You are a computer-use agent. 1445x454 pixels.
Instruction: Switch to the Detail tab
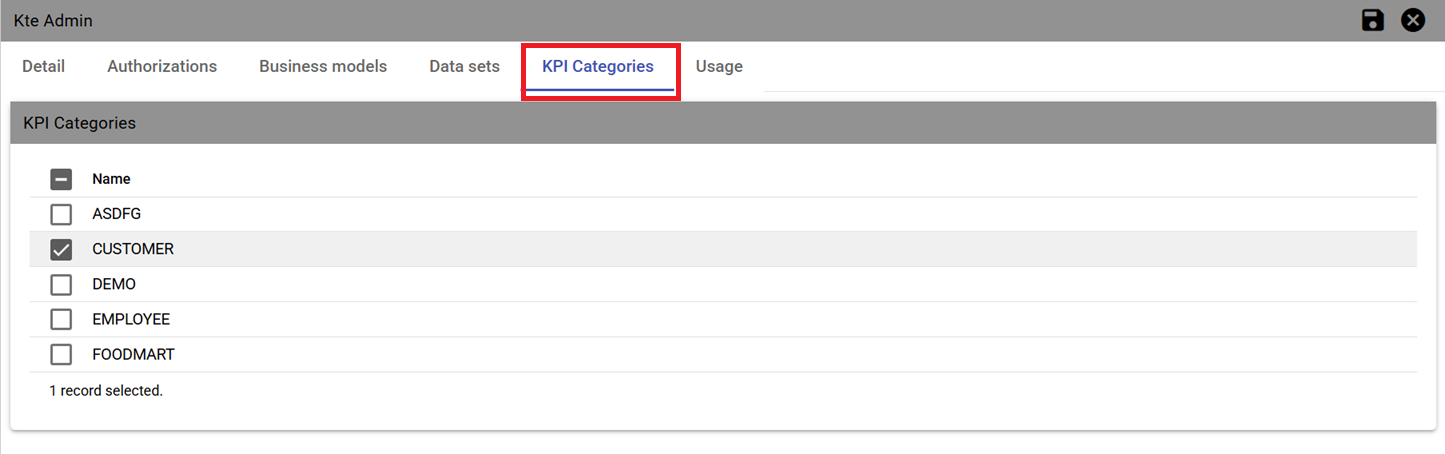click(x=43, y=66)
